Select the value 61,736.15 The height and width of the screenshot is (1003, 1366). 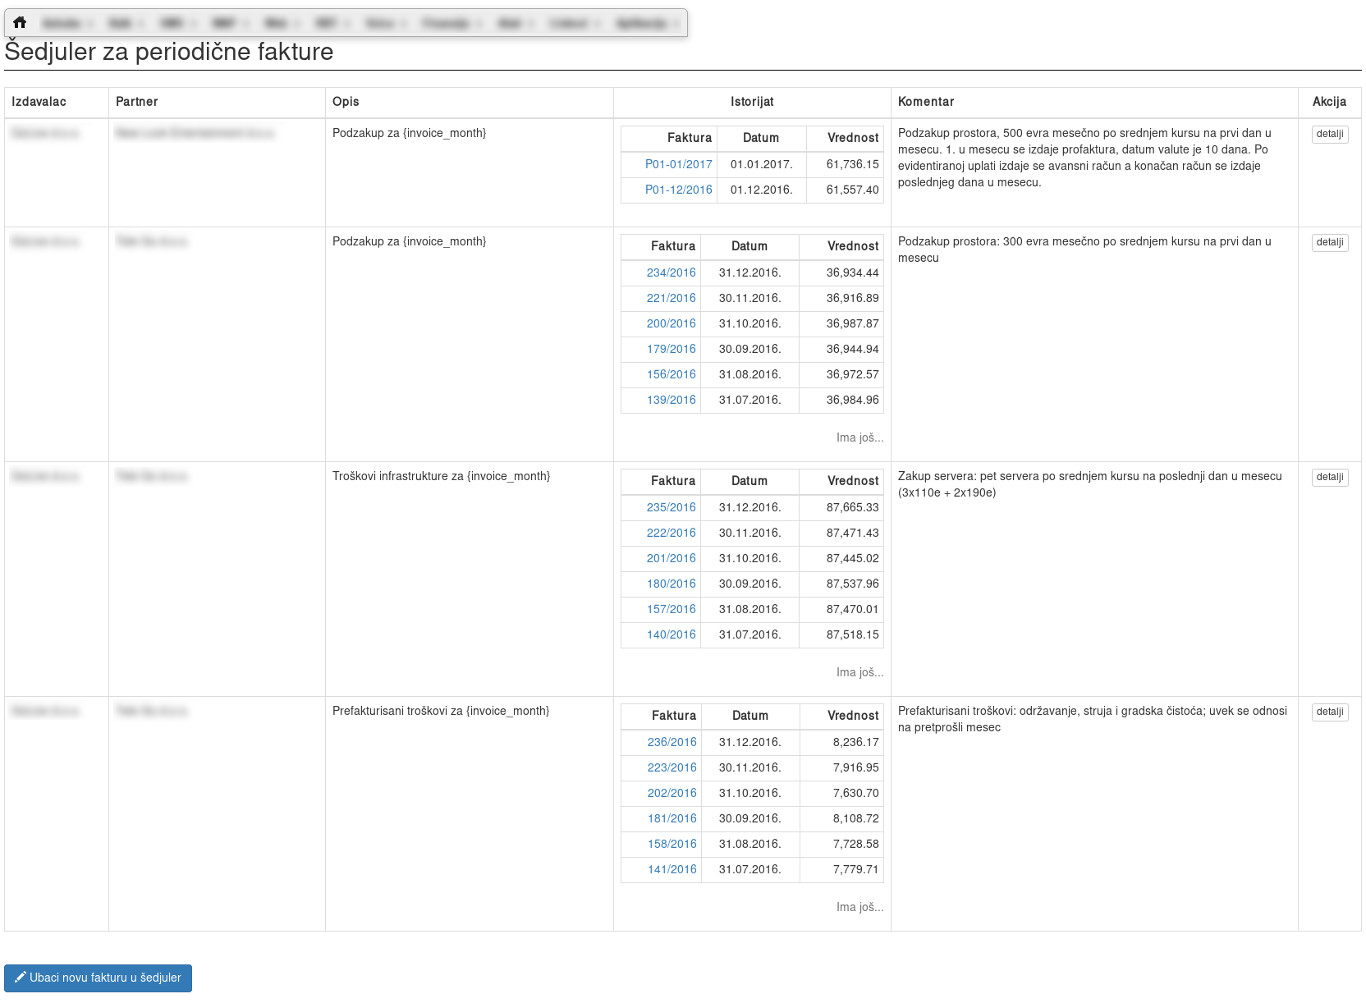(853, 164)
